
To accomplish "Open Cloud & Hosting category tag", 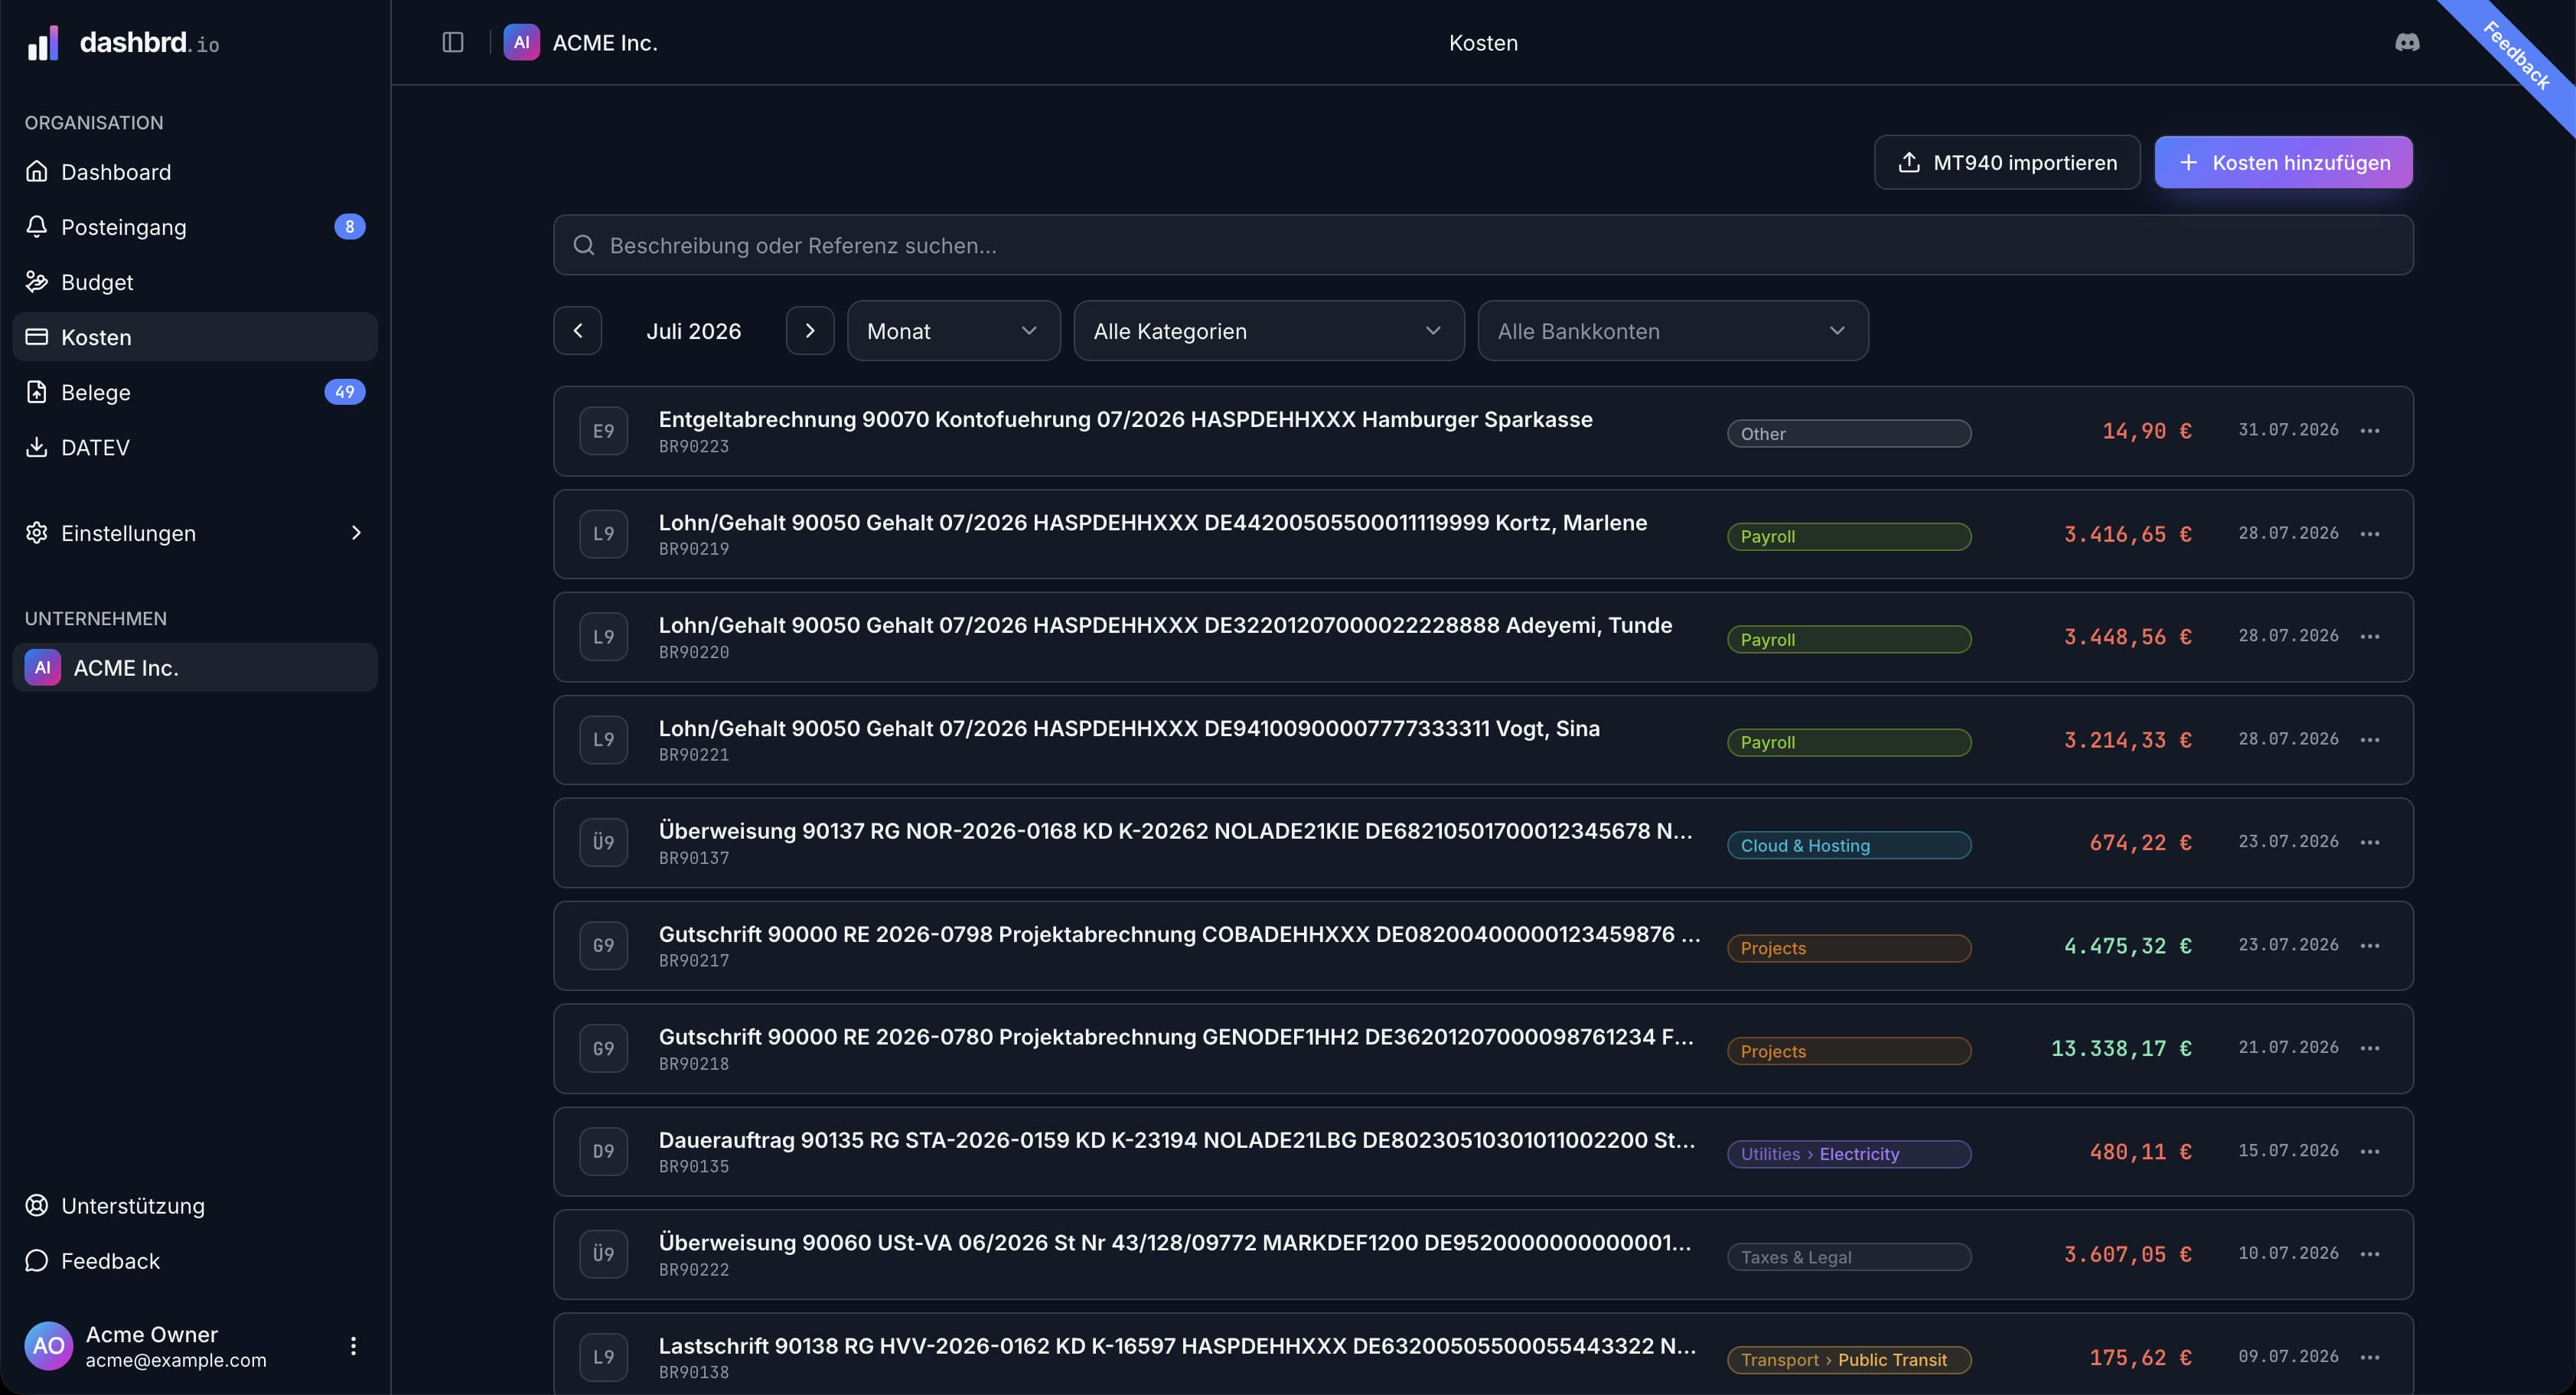I will point(1849,846).
